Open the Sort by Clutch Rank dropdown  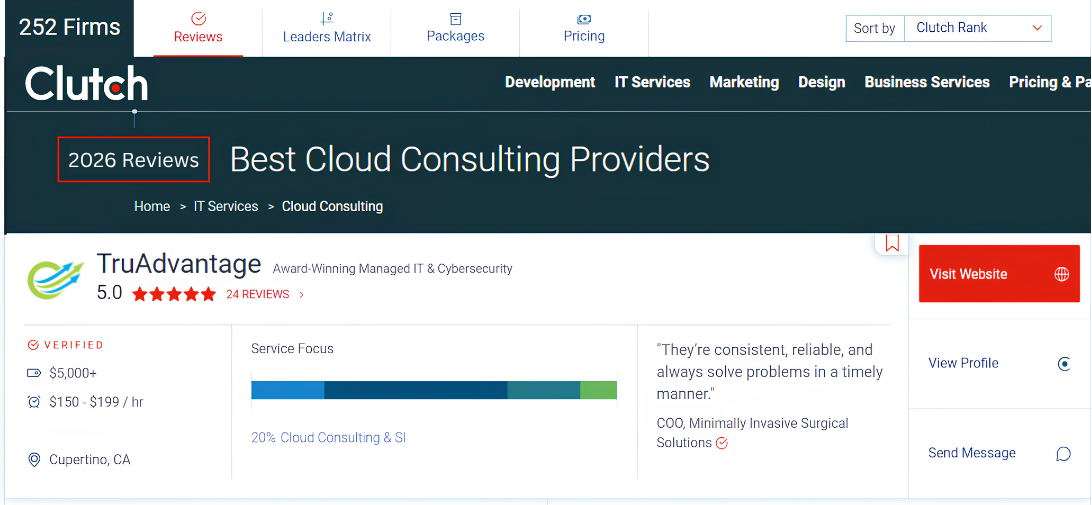[x=977, y=28]
